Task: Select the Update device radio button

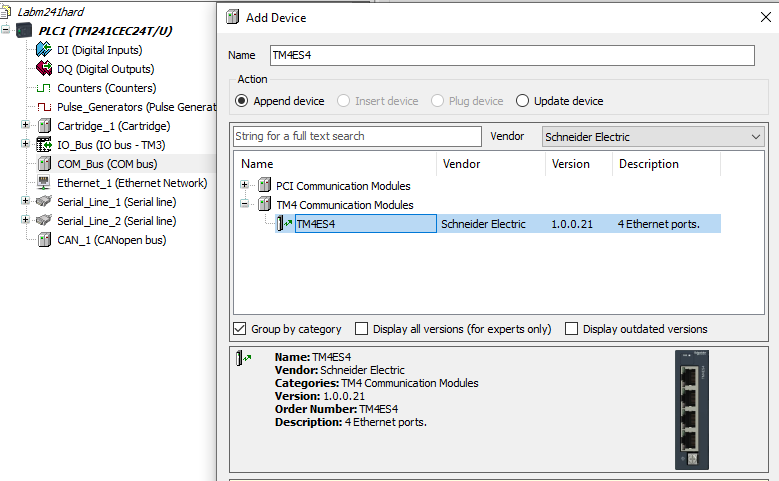Action: pyautogui.click(x=522, y=101)
